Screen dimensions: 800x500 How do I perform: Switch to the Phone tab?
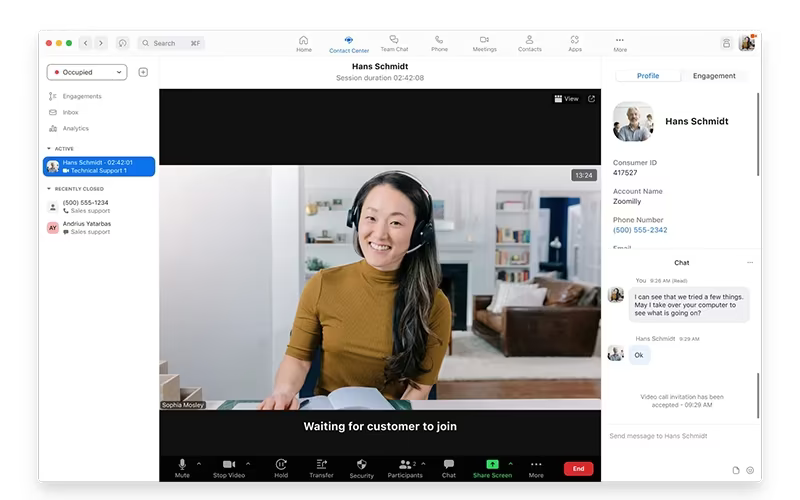pyautogui.click(x=439, y=44)
